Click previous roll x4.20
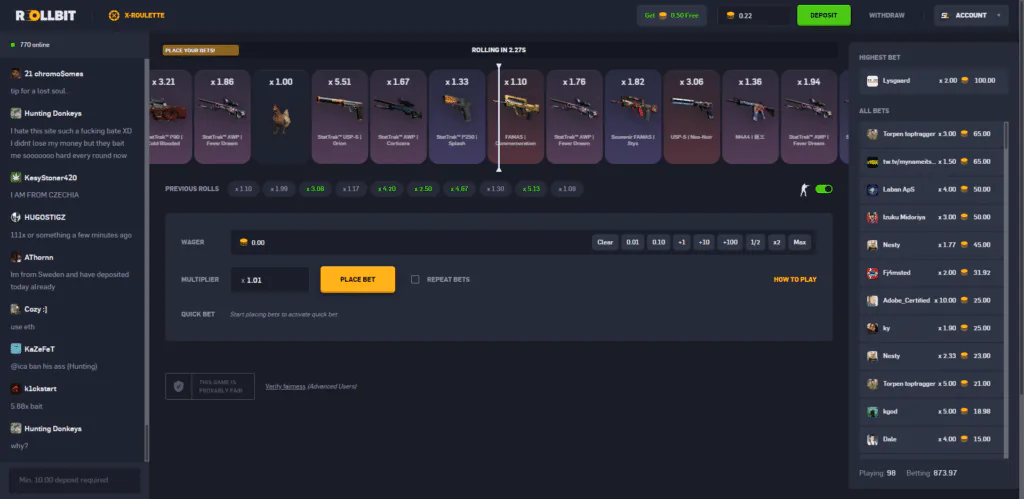Image resolution: width=1024 pixels, height=499 pixels. 387,189
